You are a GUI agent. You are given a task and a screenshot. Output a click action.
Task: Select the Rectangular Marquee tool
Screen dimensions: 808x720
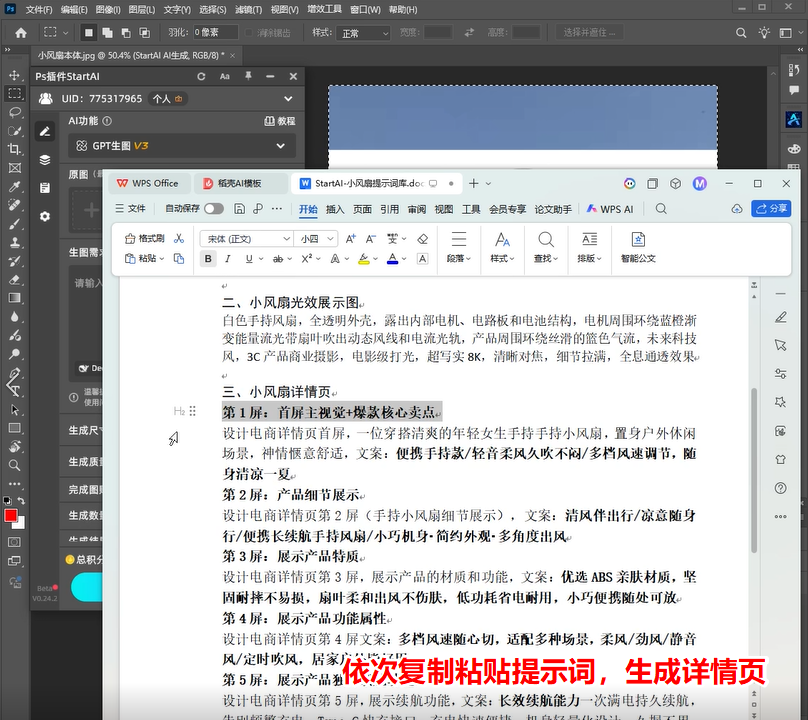[x=14, y=93]
